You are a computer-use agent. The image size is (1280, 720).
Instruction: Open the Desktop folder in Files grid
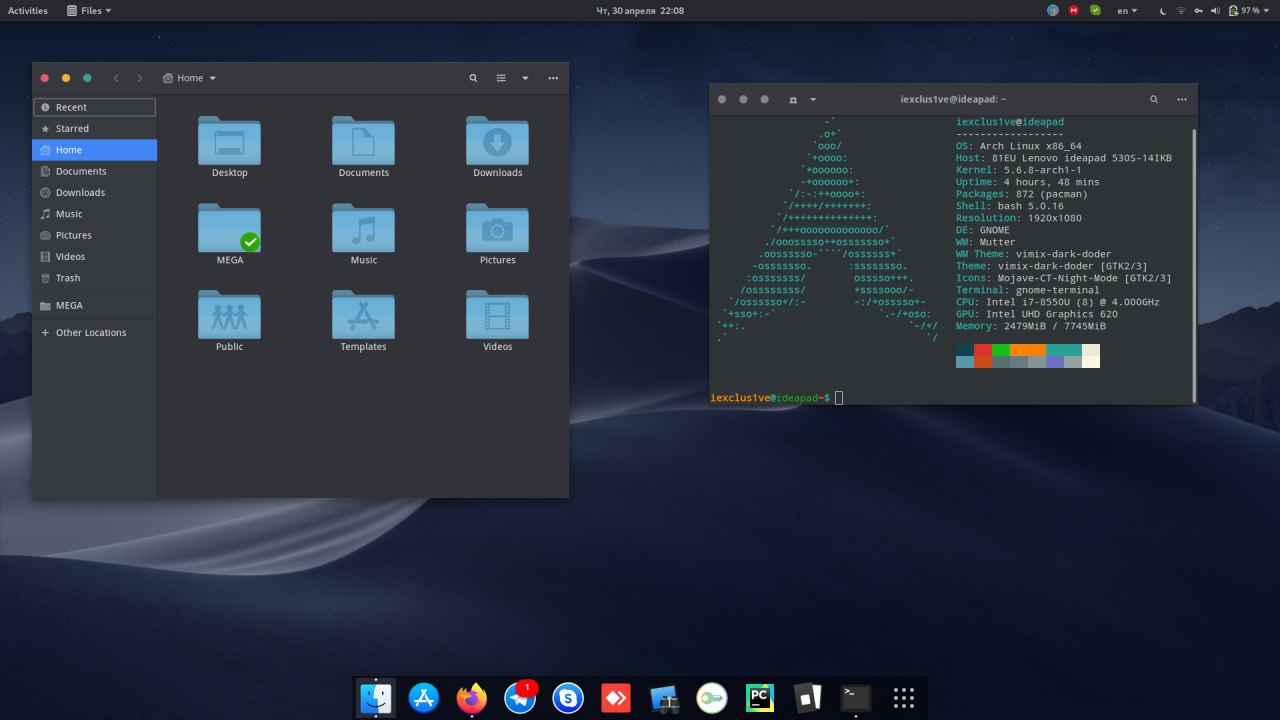click(x=229, y=141)
